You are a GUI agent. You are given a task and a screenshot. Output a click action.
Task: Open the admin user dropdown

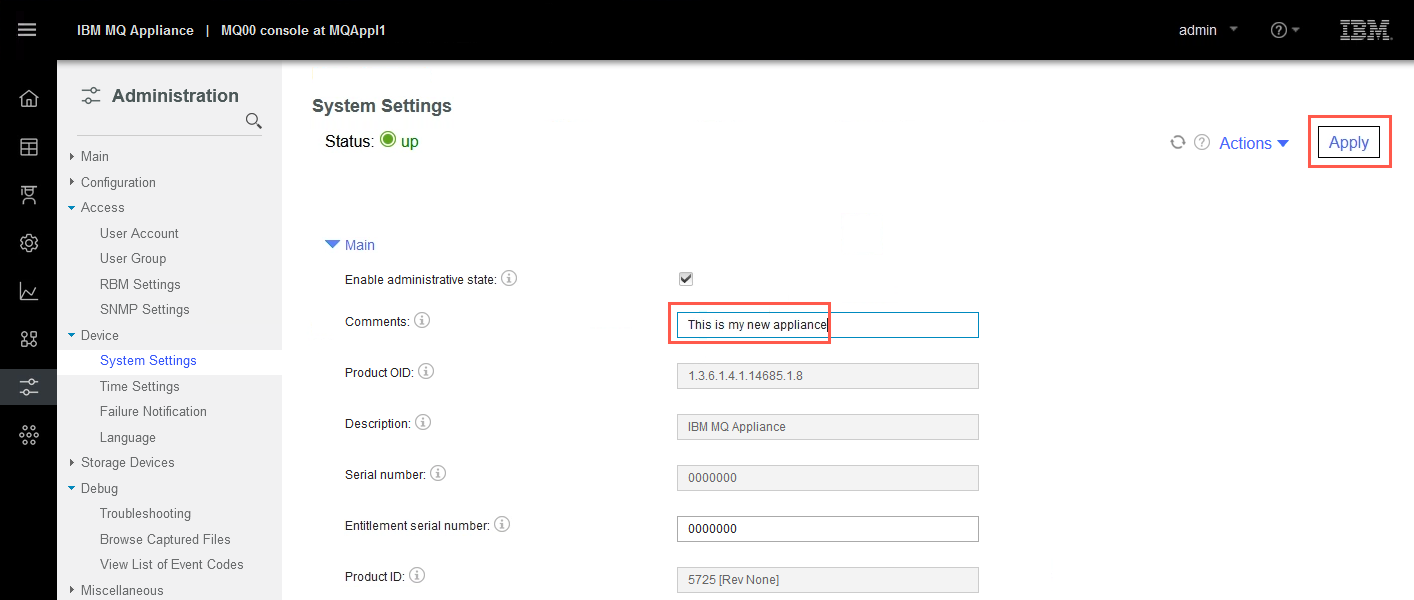click(1208, 30)
